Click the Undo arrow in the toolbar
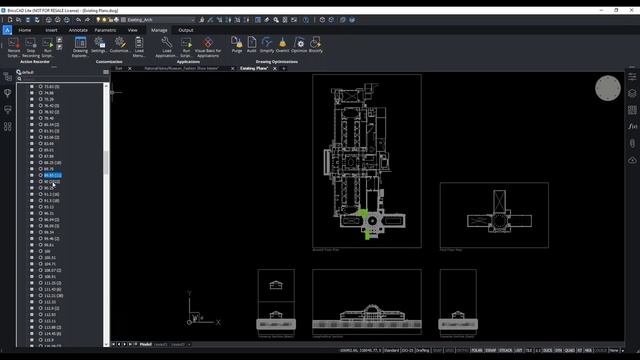 coord(78,20)
